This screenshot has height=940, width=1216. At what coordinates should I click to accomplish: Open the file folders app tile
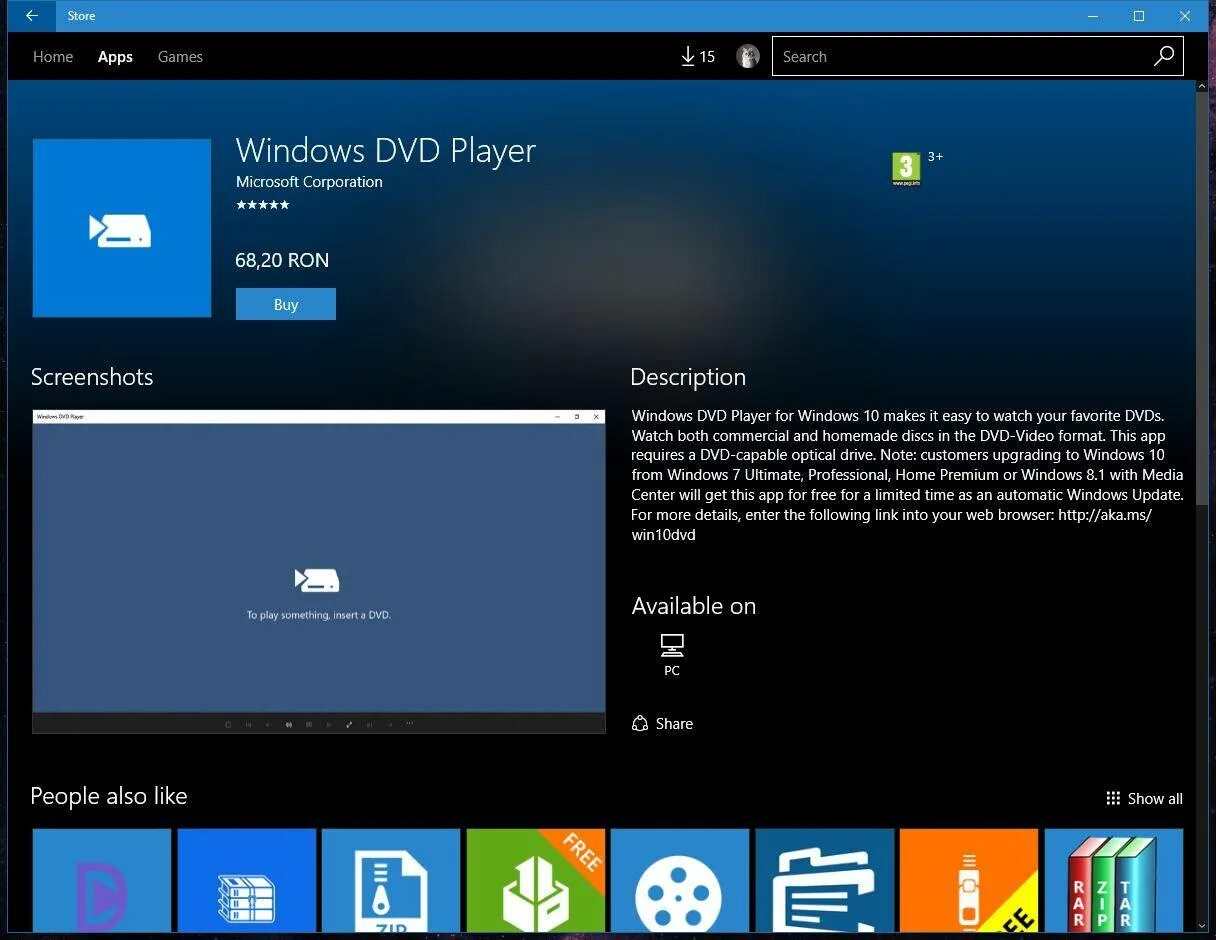[x=825, y=880]
